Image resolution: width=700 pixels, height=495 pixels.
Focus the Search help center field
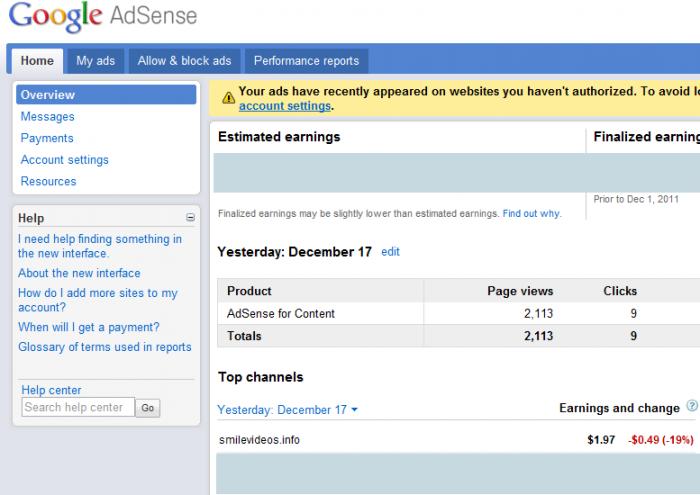(78, 407)
